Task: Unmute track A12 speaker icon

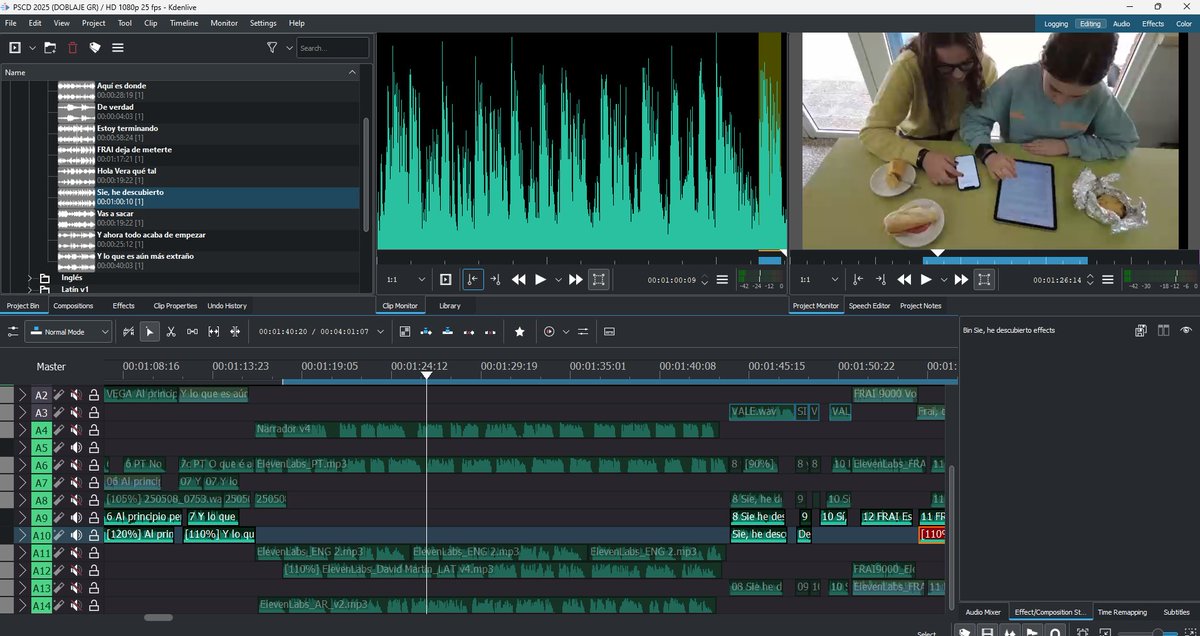Action: (76, 570)
